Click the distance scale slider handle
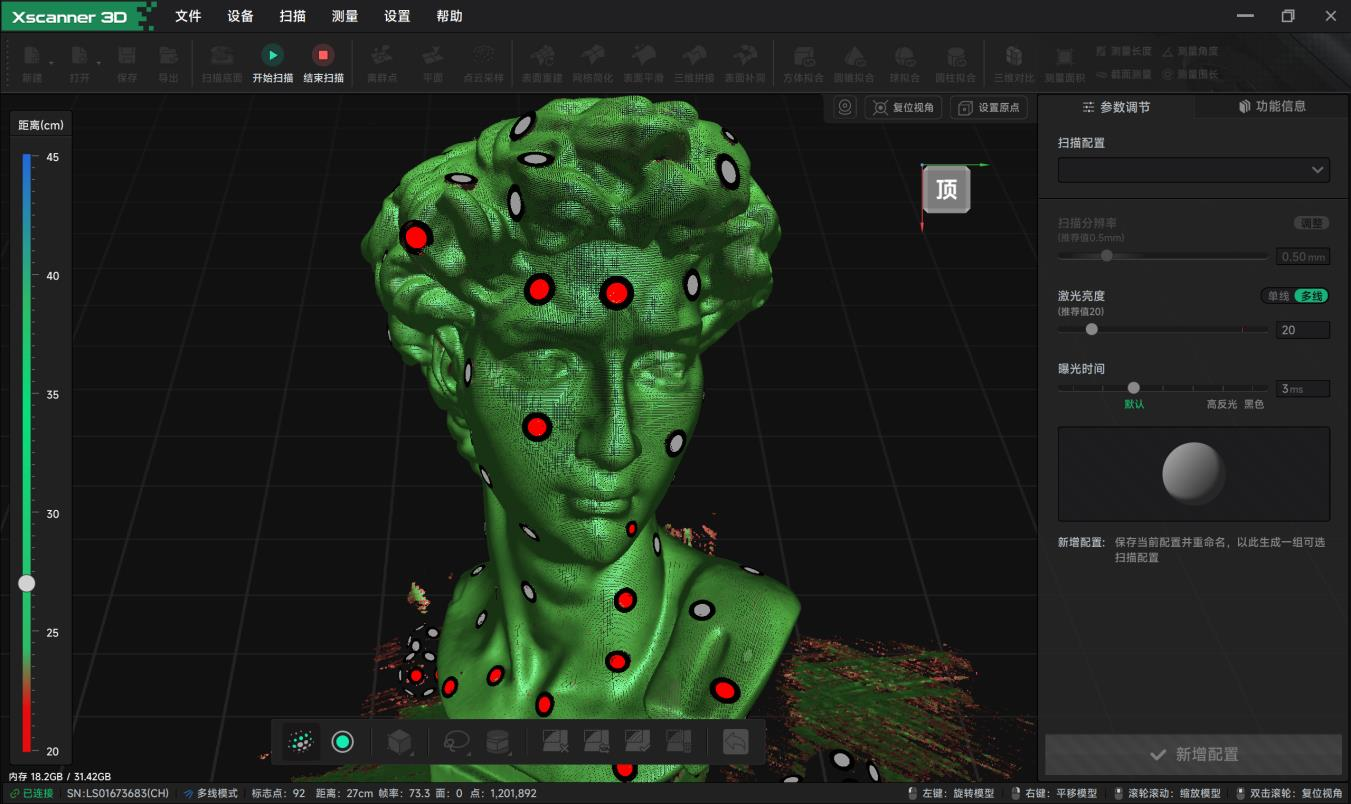Screen dimensions: 1351x804 coord(26,583)
